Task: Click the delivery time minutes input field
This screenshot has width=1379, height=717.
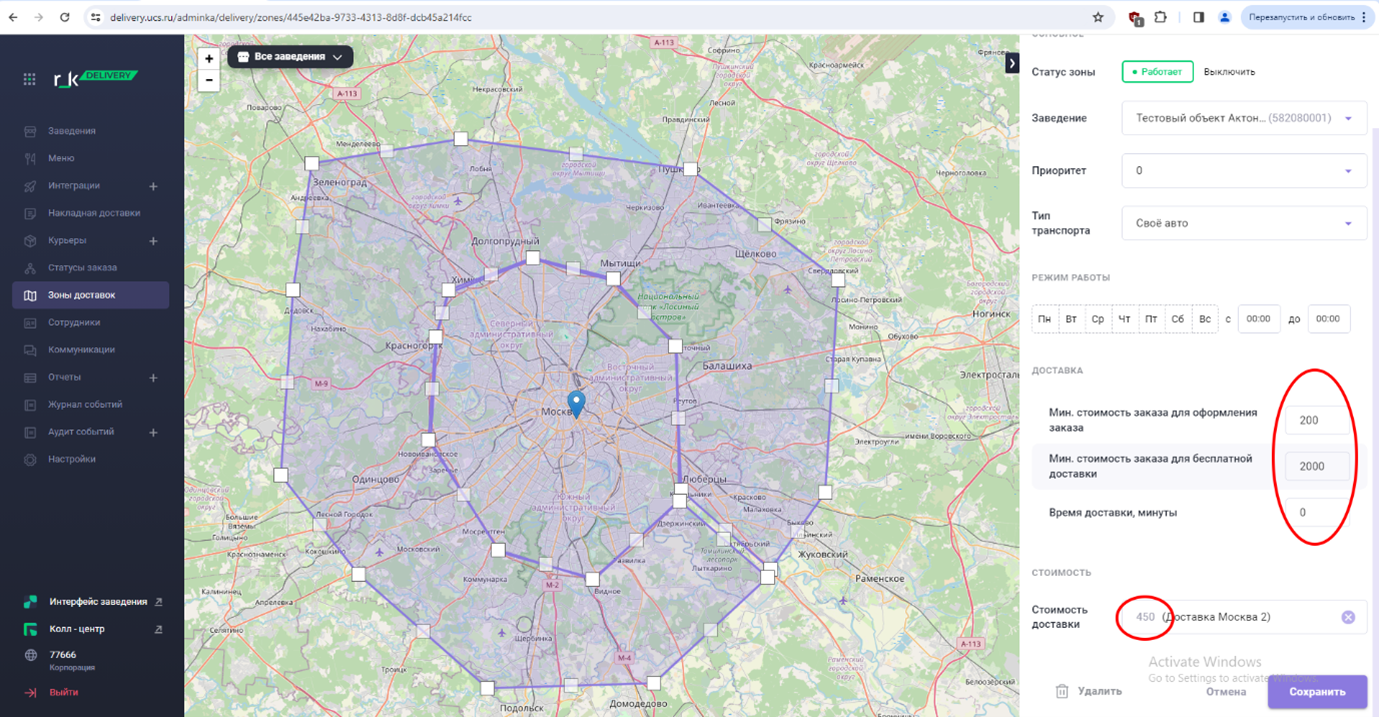Action: point(1315,512)
